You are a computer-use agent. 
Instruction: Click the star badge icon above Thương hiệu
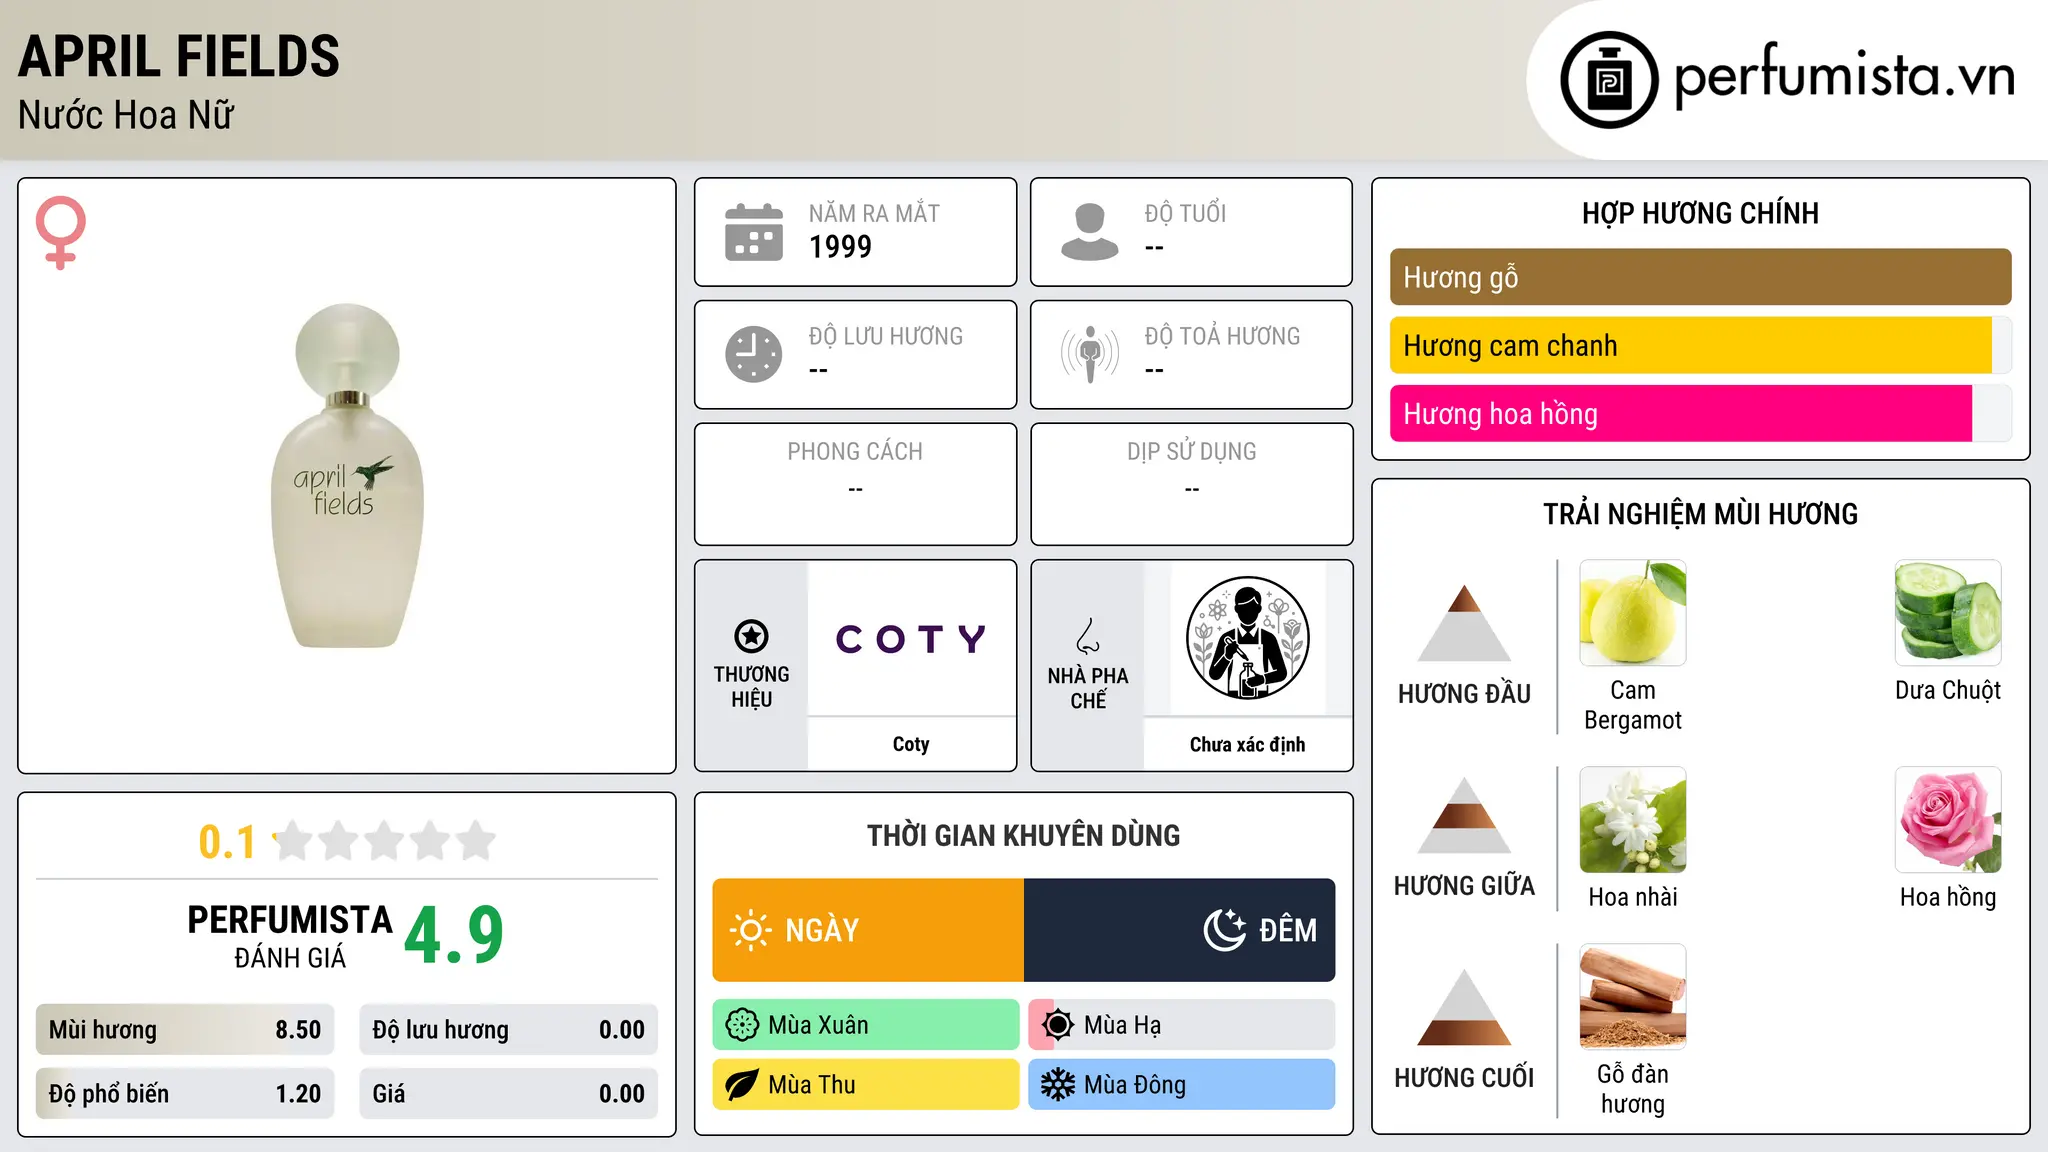click(751, 636)
